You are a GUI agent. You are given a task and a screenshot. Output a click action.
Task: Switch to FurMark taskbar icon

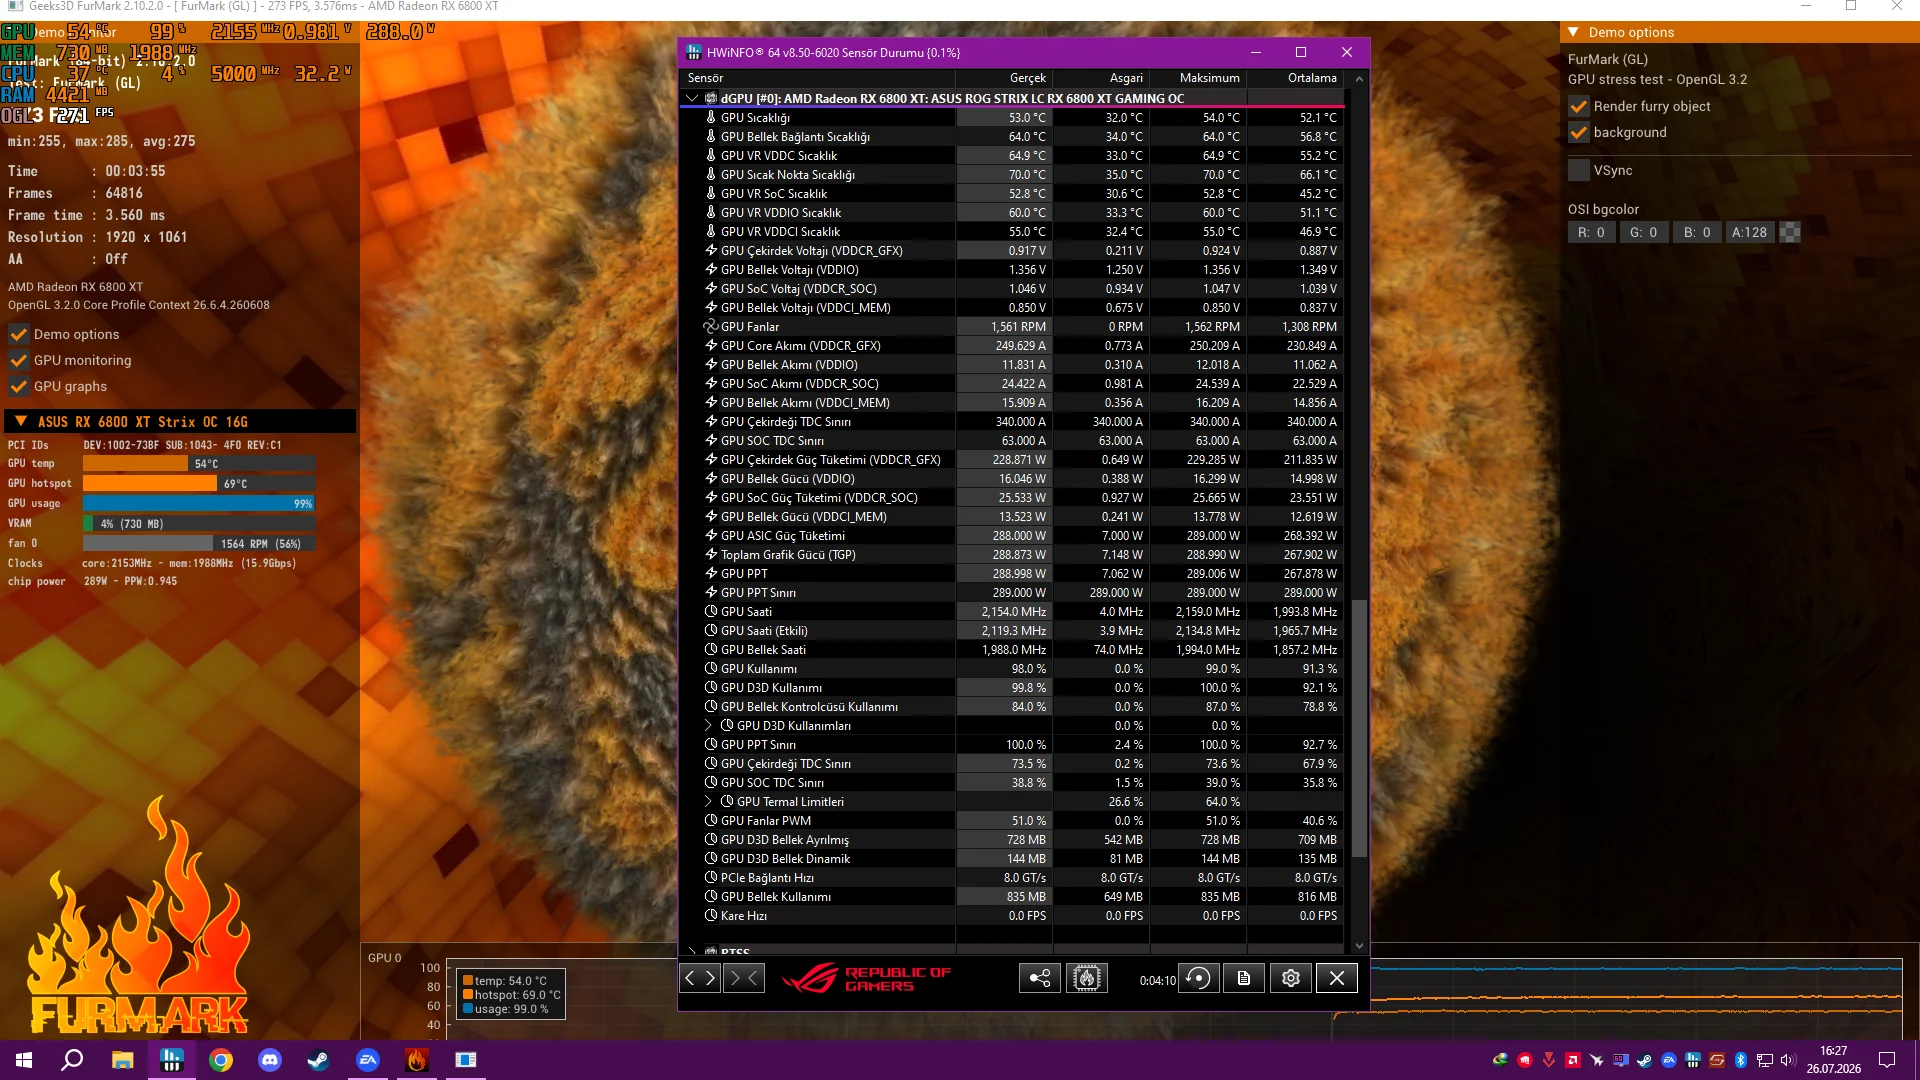pyautogui.click(x=417, y=1060)
